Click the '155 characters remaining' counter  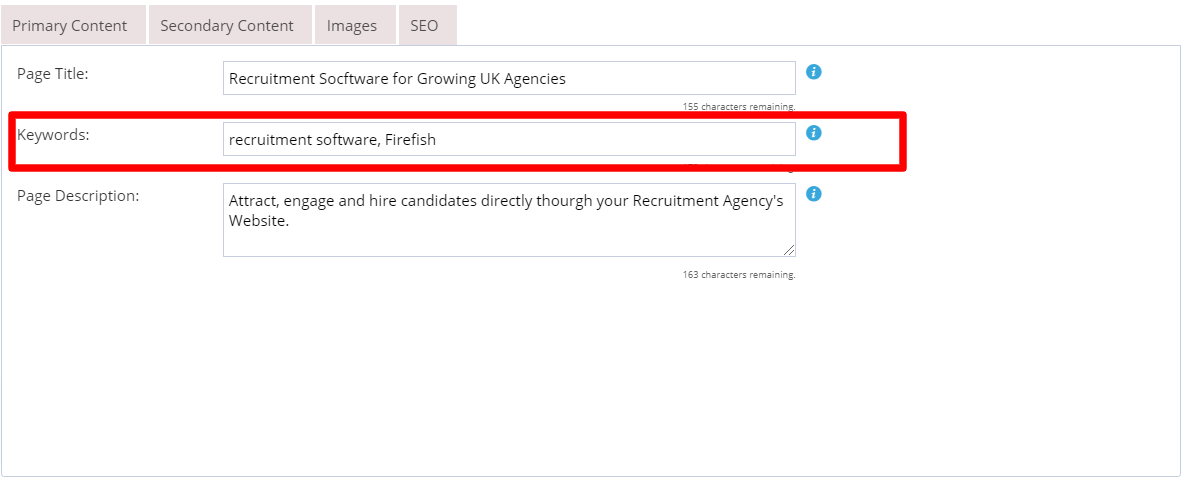pyautogui.click(x=739, y=107)
